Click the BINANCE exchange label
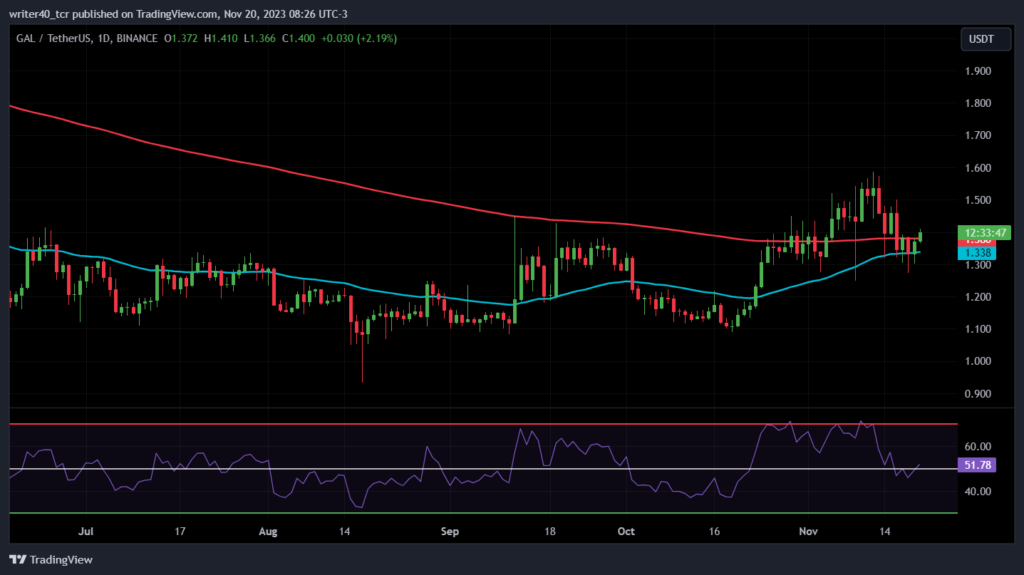This screenshot has height=575, width=1024. (x=137, y=39)
